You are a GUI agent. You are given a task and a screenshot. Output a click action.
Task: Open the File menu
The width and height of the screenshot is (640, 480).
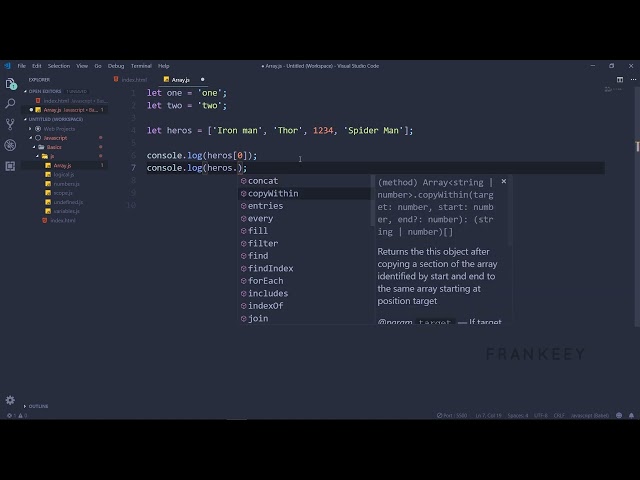(22, 66)
